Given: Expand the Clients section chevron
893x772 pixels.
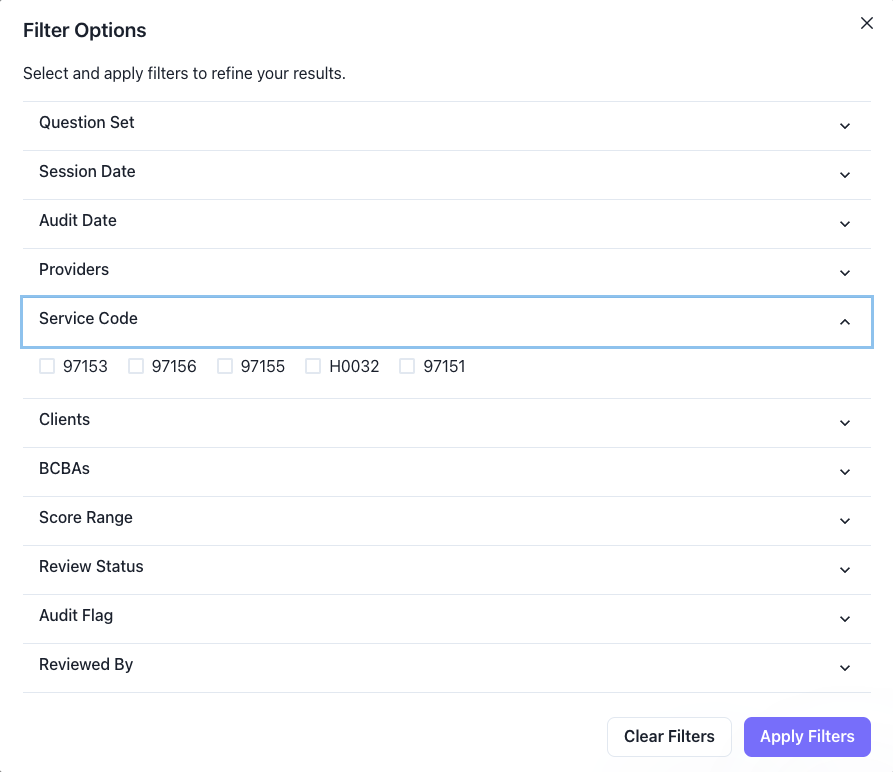Looking at the screenshot, I should [845, 423].
